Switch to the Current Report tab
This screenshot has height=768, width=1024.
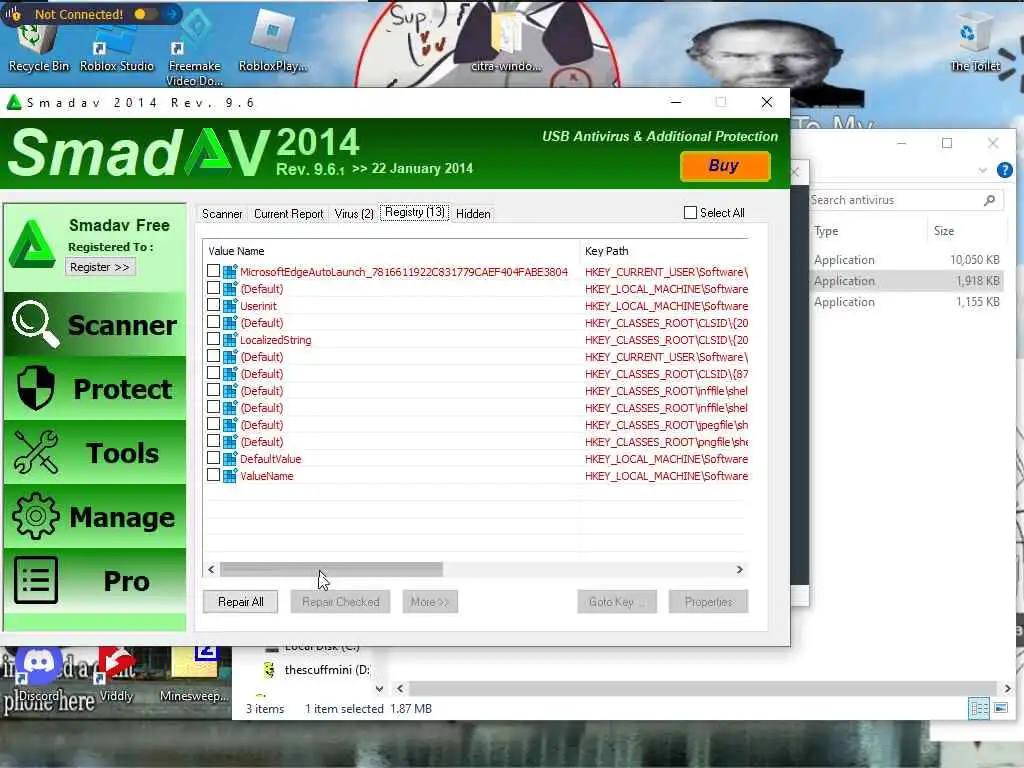tap(288, 214)
